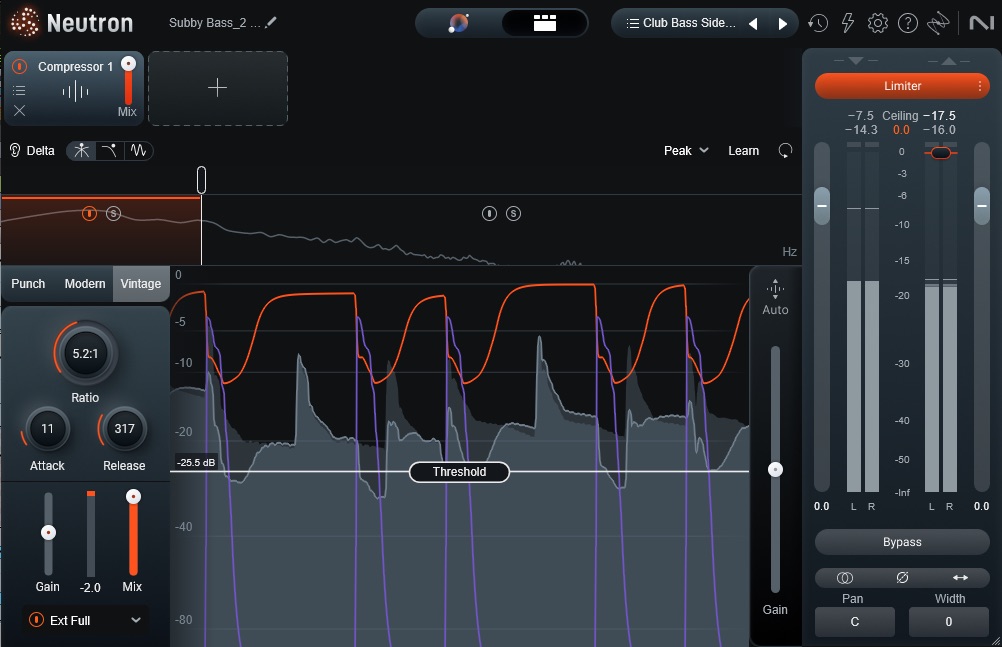The image size is (1002, 647).
Task: Toggle the Ext Full sidechain power
Action: click(x=36, y=620)
